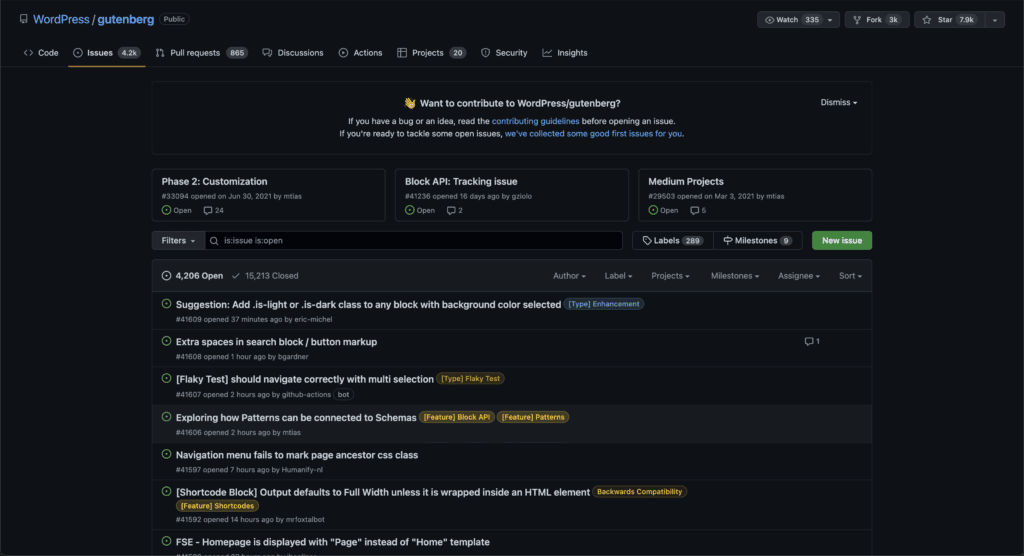Image resolution: width=1024 pixels, height=556 pixels.
Task: Open pinned issue Medium Projects
Action: [x=686, y=182]
